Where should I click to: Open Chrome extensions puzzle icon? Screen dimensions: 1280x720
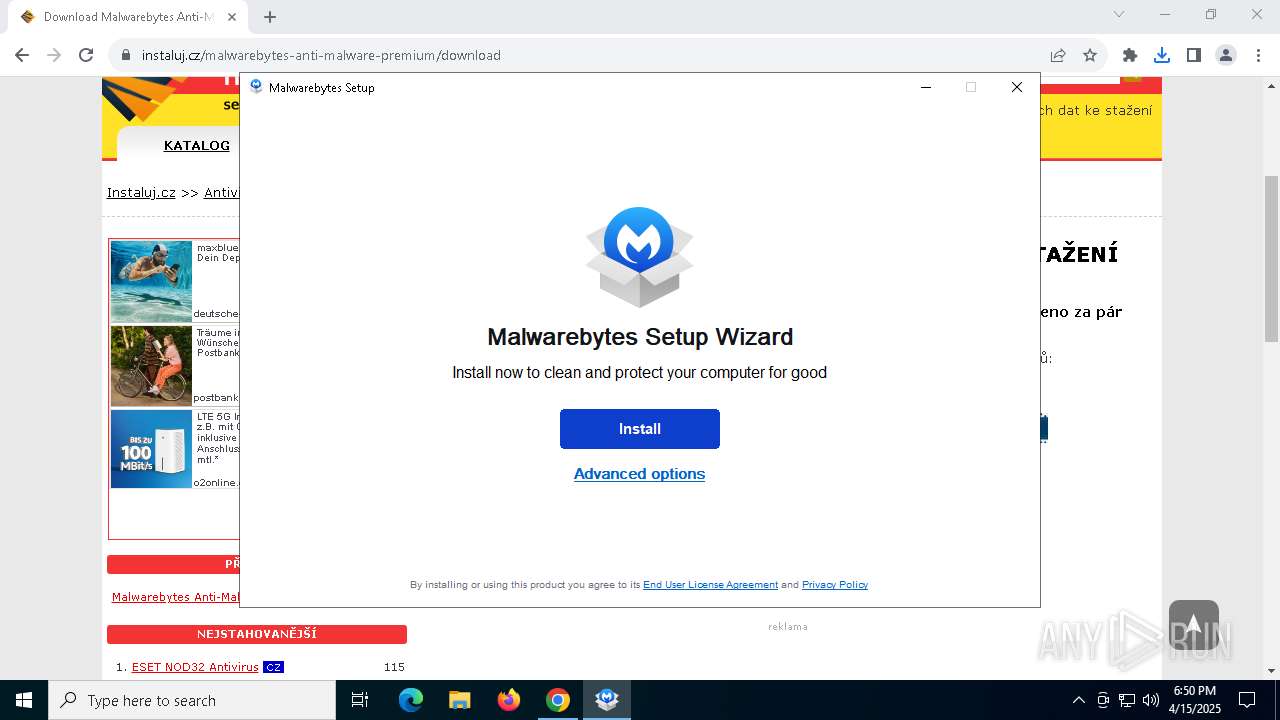(1130, 55)
